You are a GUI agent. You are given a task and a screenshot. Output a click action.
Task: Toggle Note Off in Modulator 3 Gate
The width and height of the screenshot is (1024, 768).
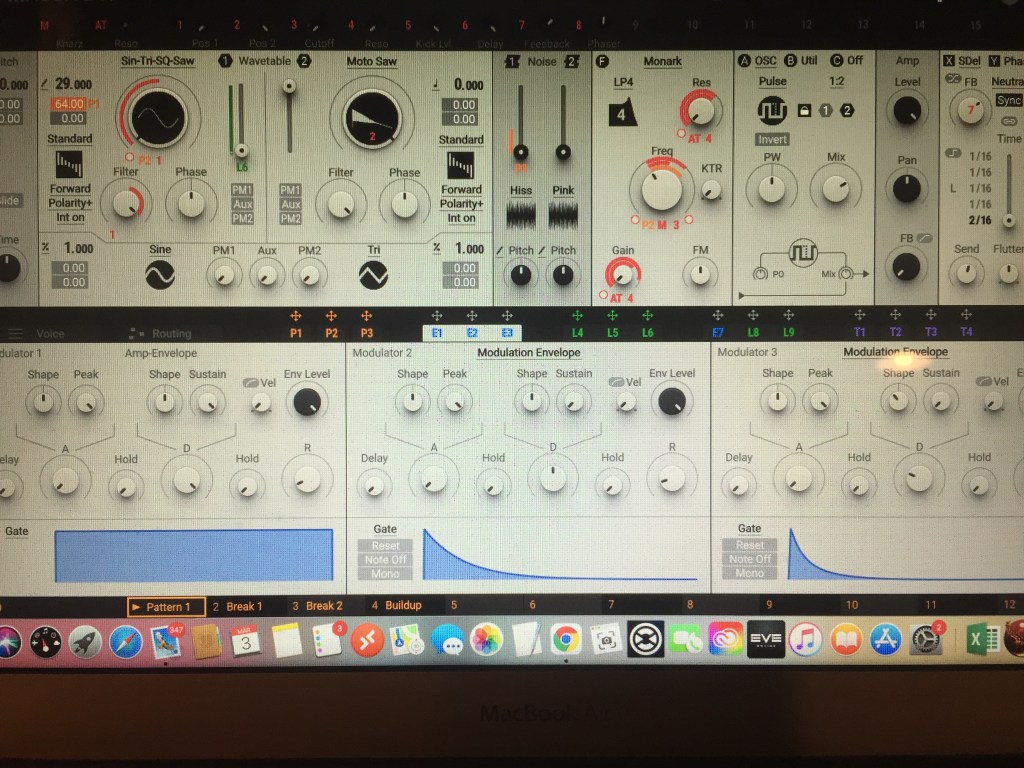pos(749,560)
